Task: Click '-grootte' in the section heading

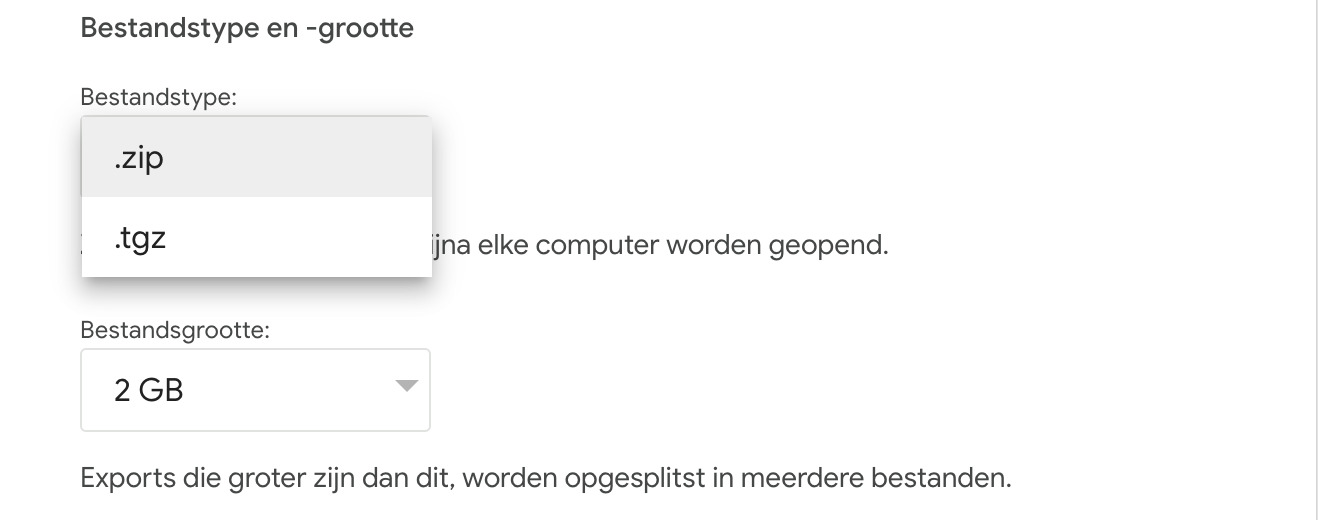Action: pos(364,28)
